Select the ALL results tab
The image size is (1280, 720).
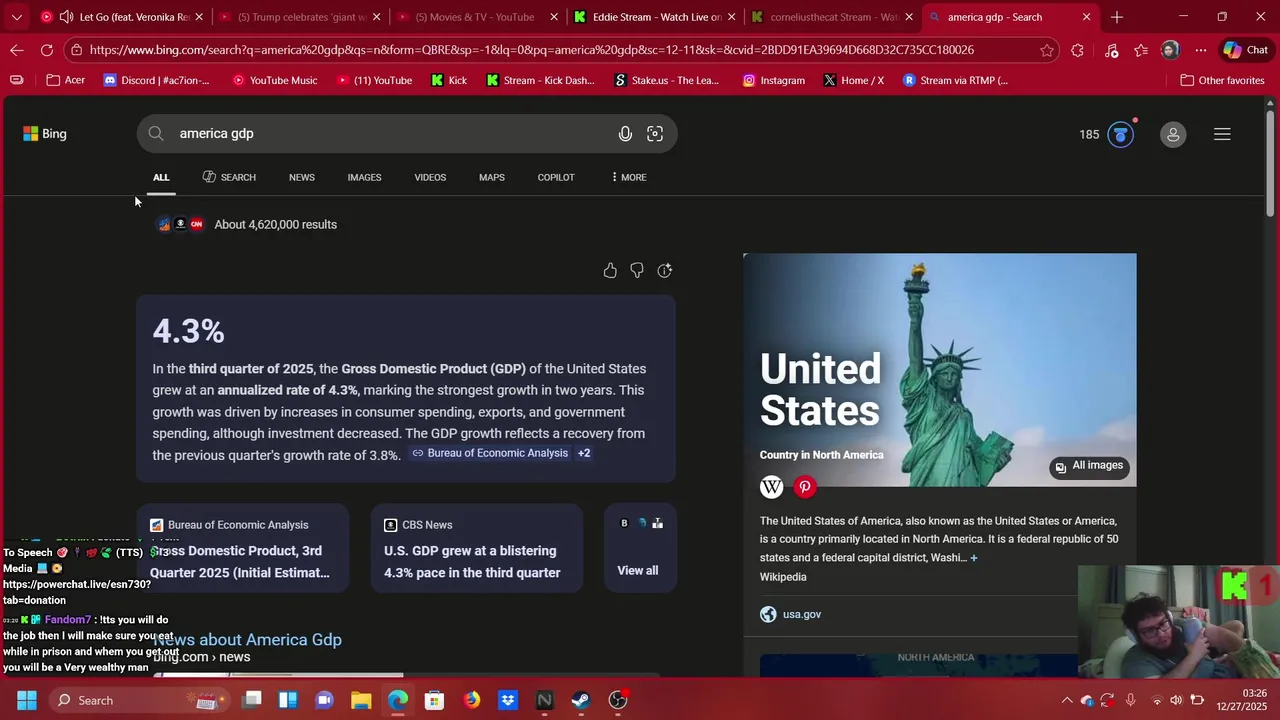[x=161, y=177]
